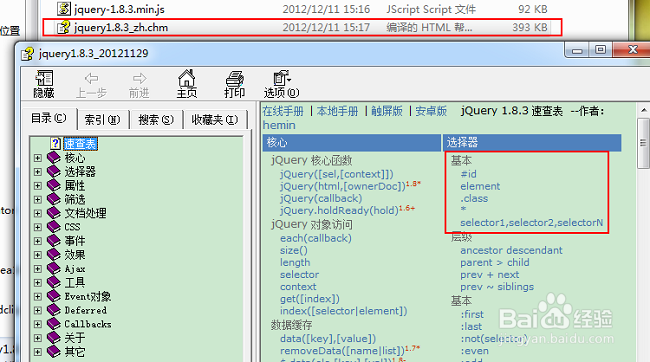Click the book icon next to Ajax
650x362 pixels.
coord(53,268)
